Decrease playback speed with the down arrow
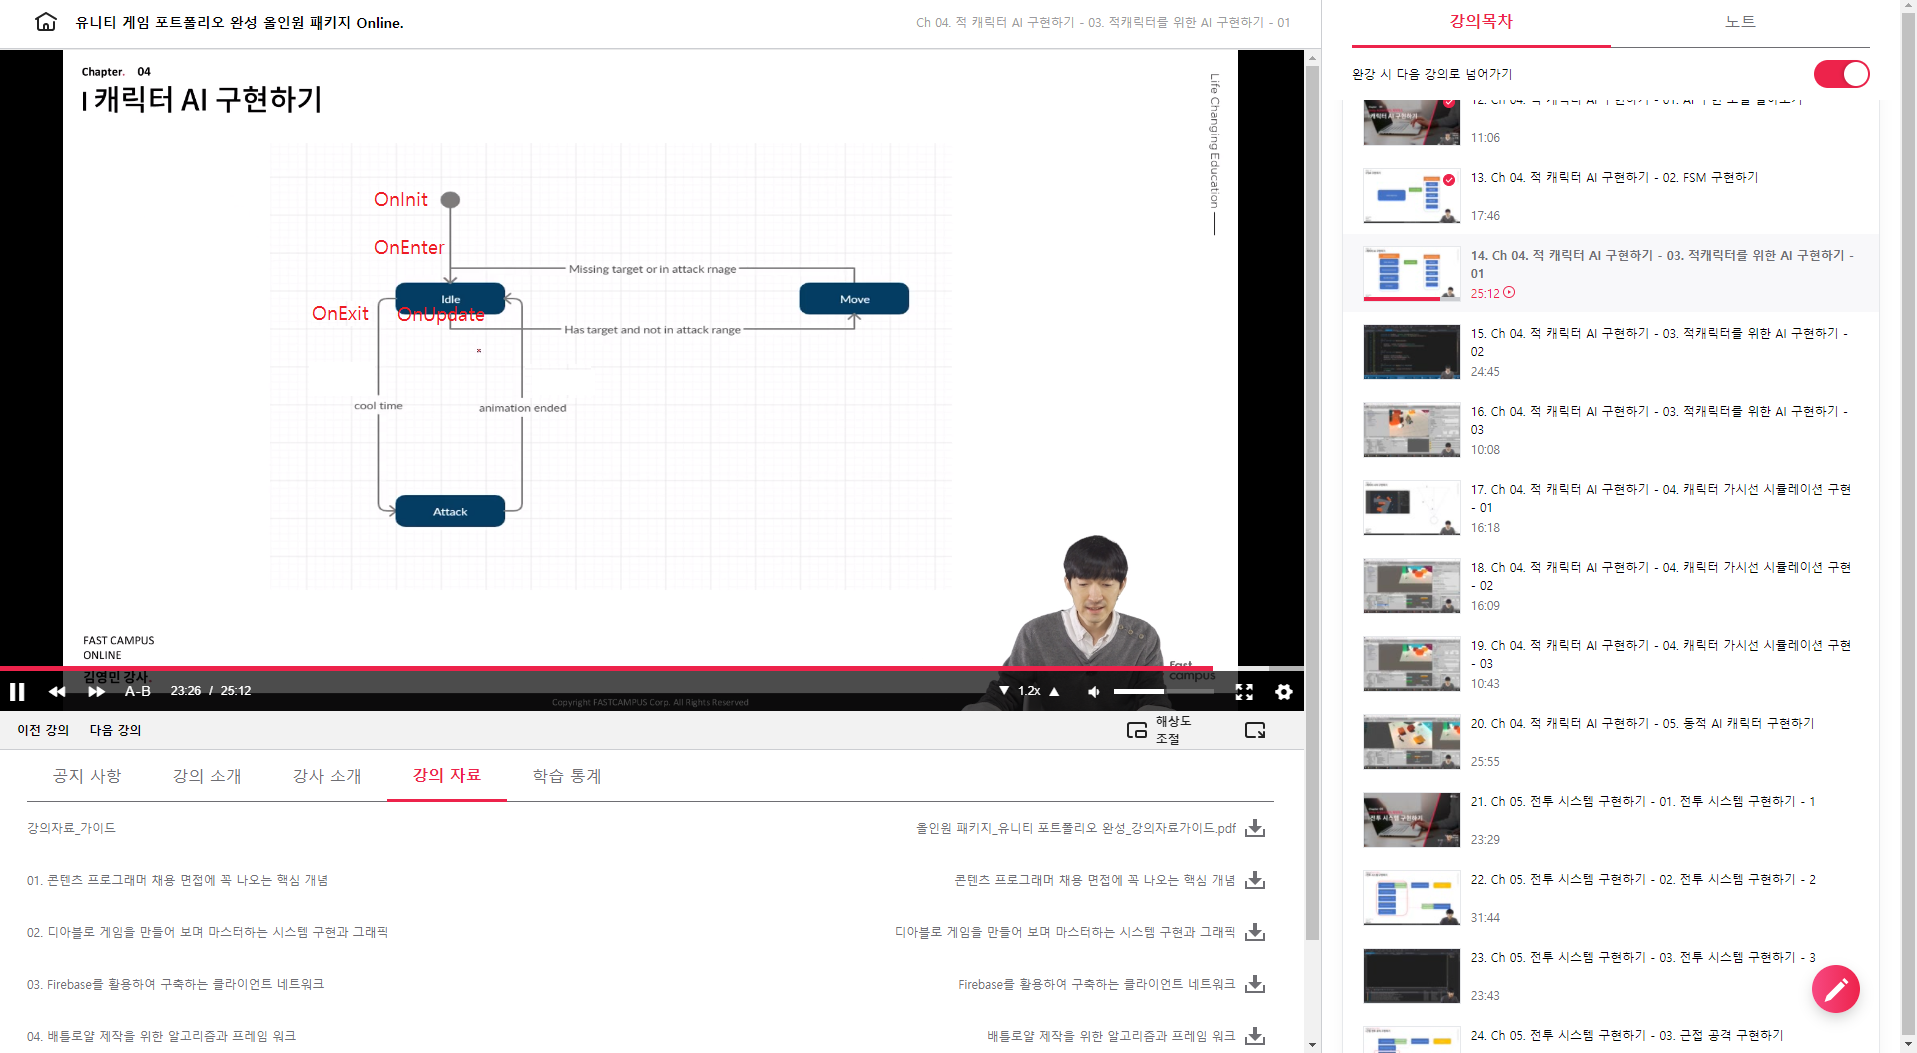The image size is (1917, 1053). click(1004, 691)
